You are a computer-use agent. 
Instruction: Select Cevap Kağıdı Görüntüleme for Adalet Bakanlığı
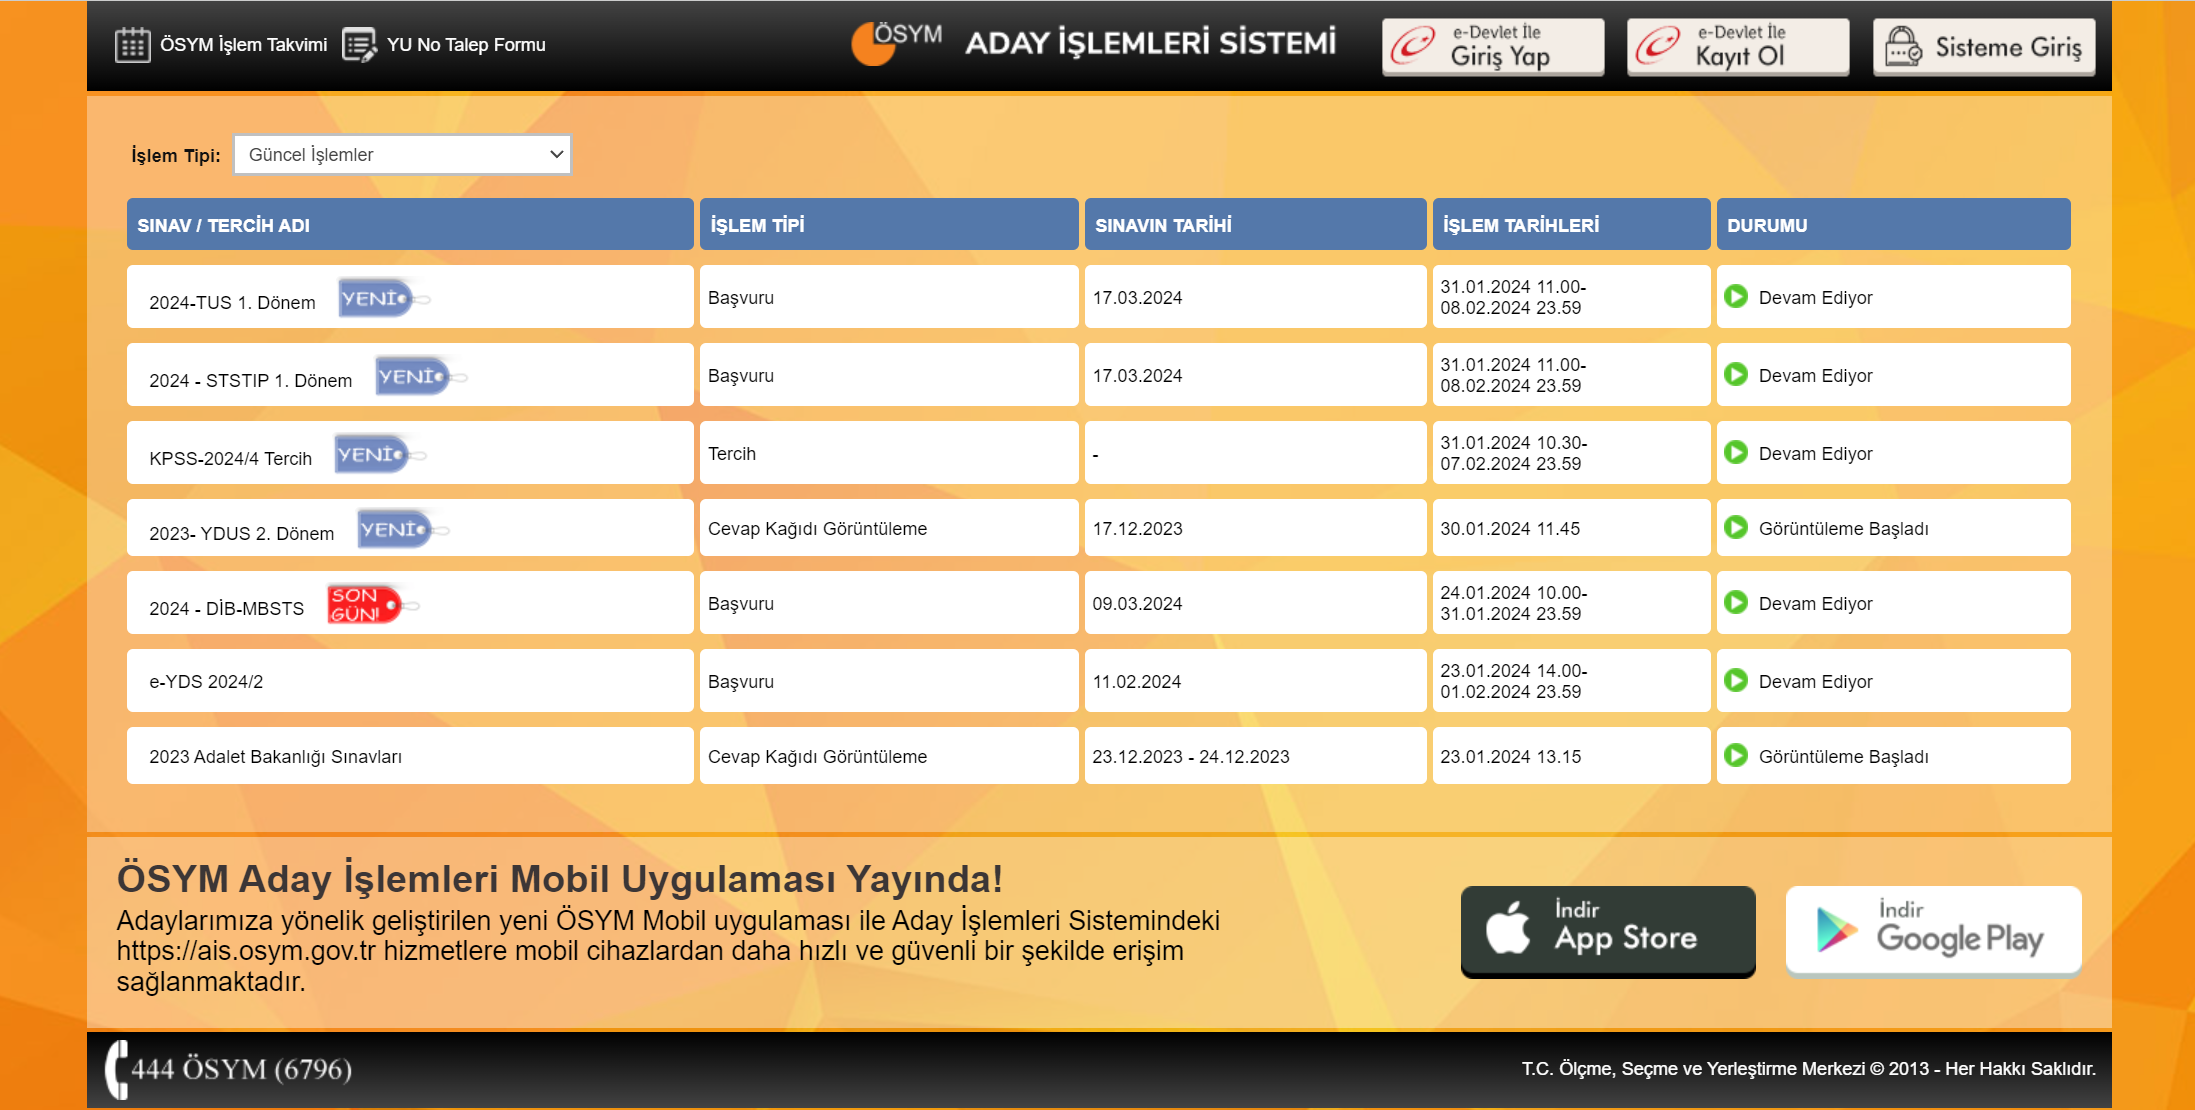[x=817, y=757]
